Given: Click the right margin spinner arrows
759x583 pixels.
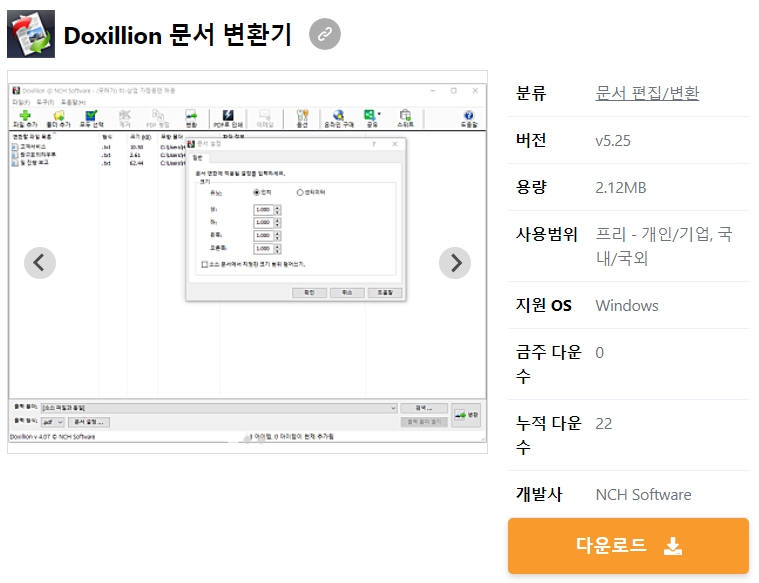Looking at the screenshot, I should point(277,249).
